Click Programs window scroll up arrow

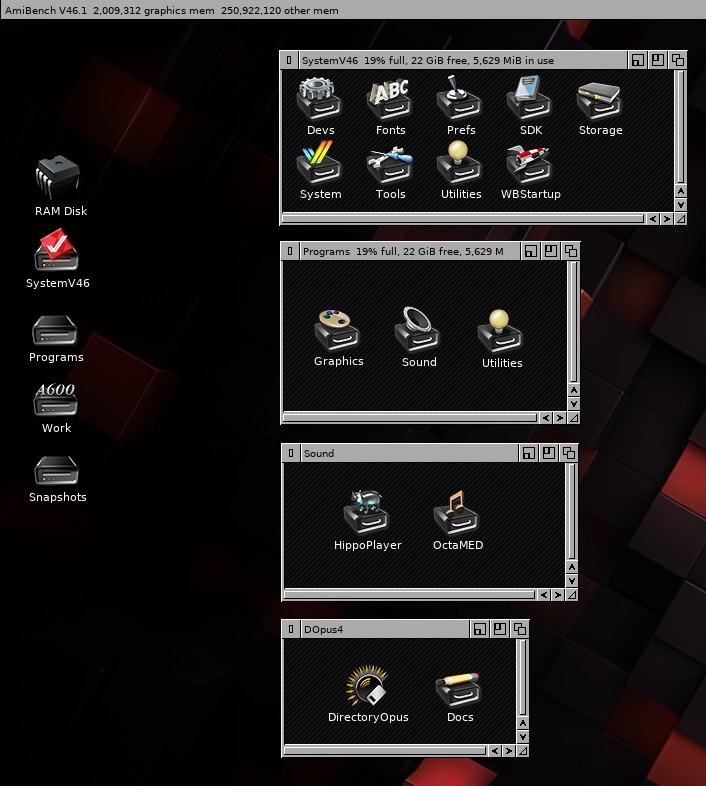tap(574, 390)
